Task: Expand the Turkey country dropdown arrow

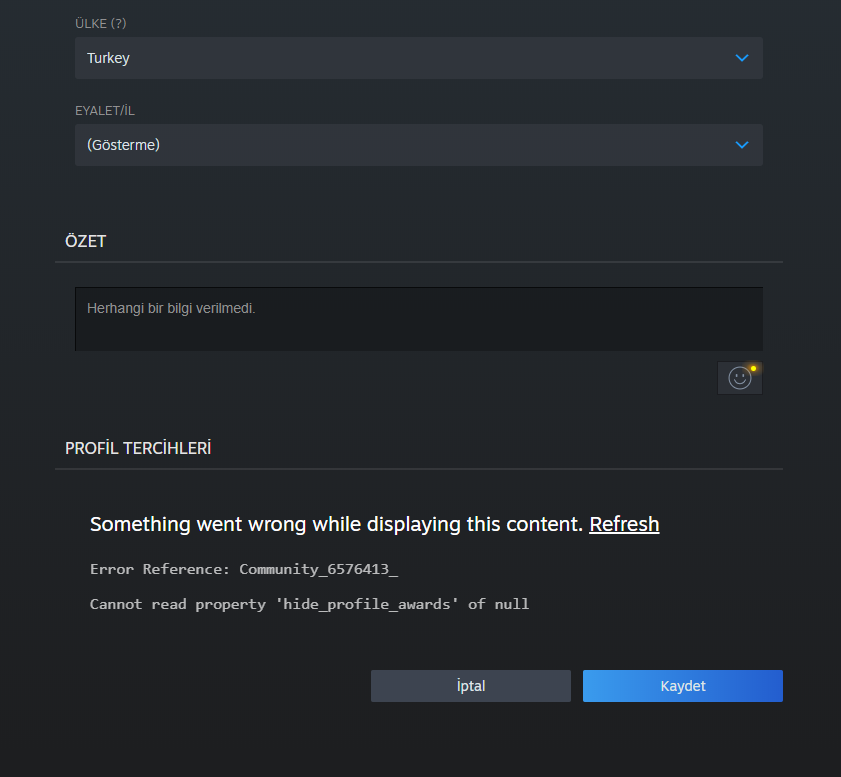Action: 741,58
